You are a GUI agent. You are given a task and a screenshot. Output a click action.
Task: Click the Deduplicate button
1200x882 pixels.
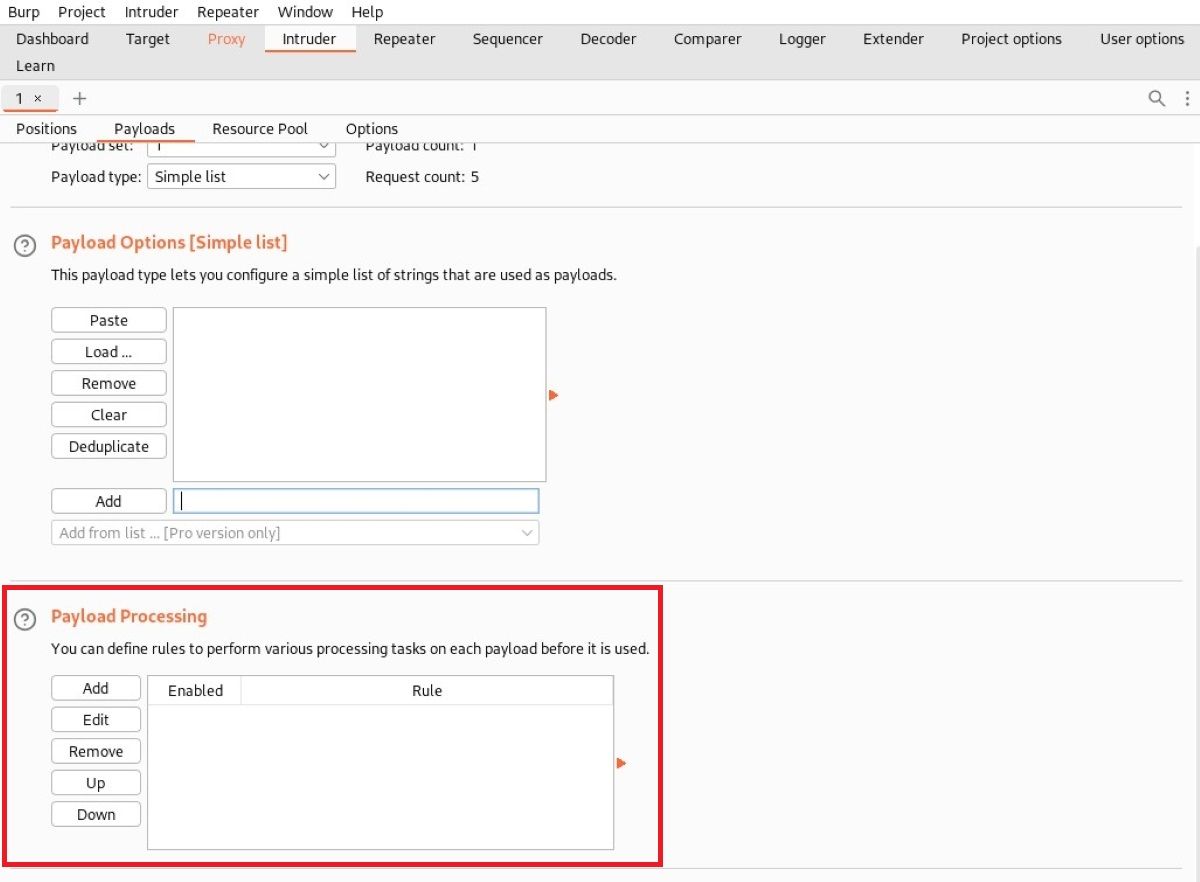109,447
